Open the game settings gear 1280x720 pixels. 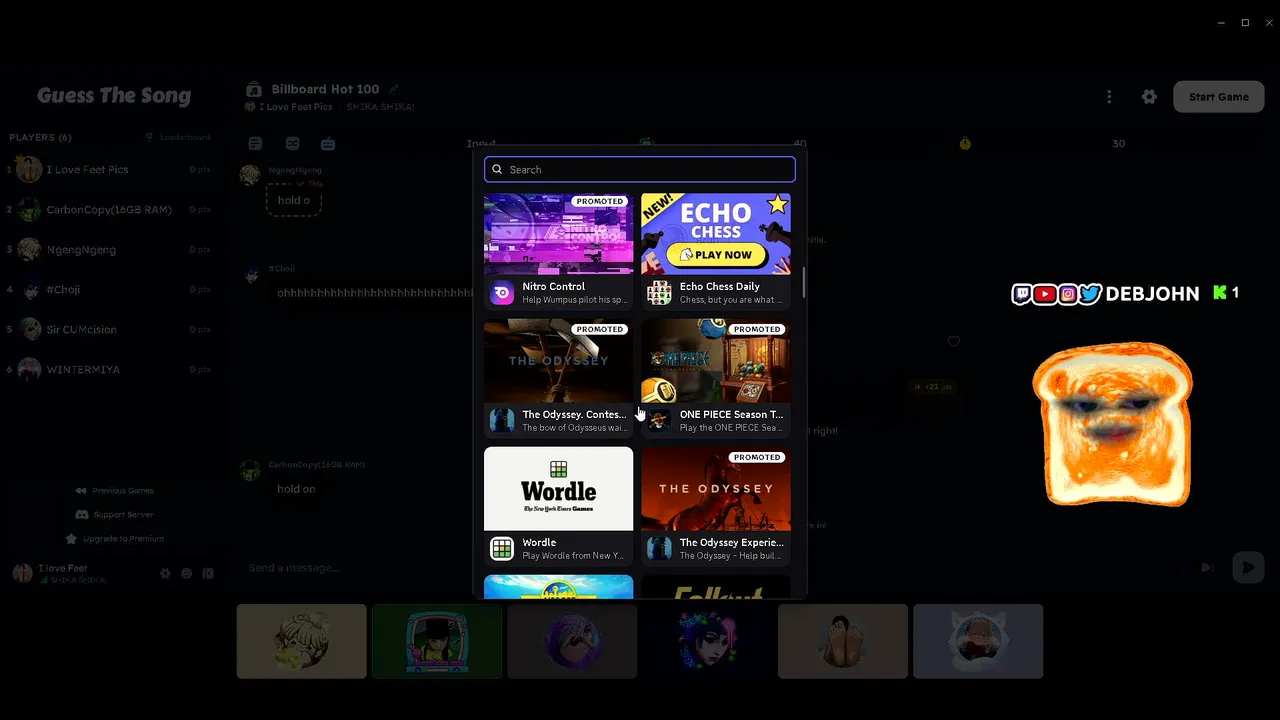point(1149,97)
